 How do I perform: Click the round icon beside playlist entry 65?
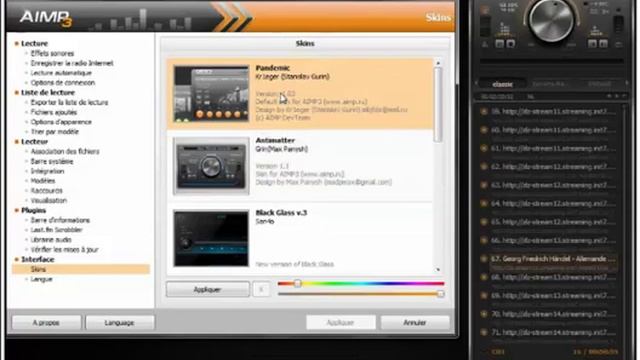(x=484, y=222)
